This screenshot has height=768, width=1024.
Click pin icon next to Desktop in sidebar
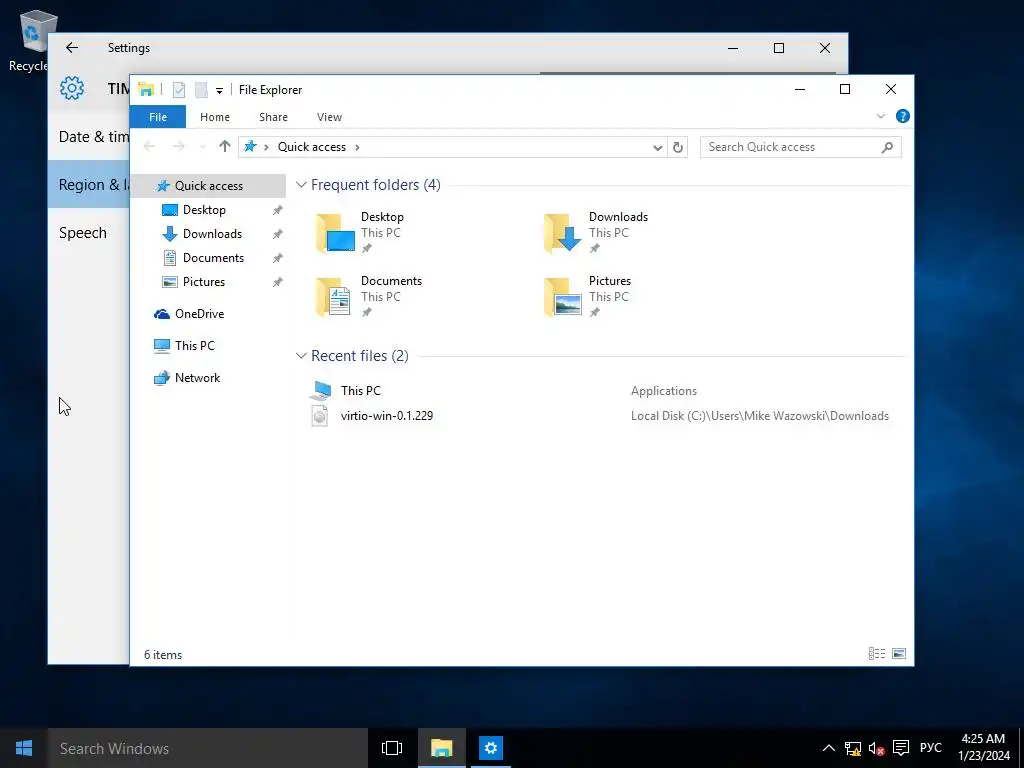point(278,210)
